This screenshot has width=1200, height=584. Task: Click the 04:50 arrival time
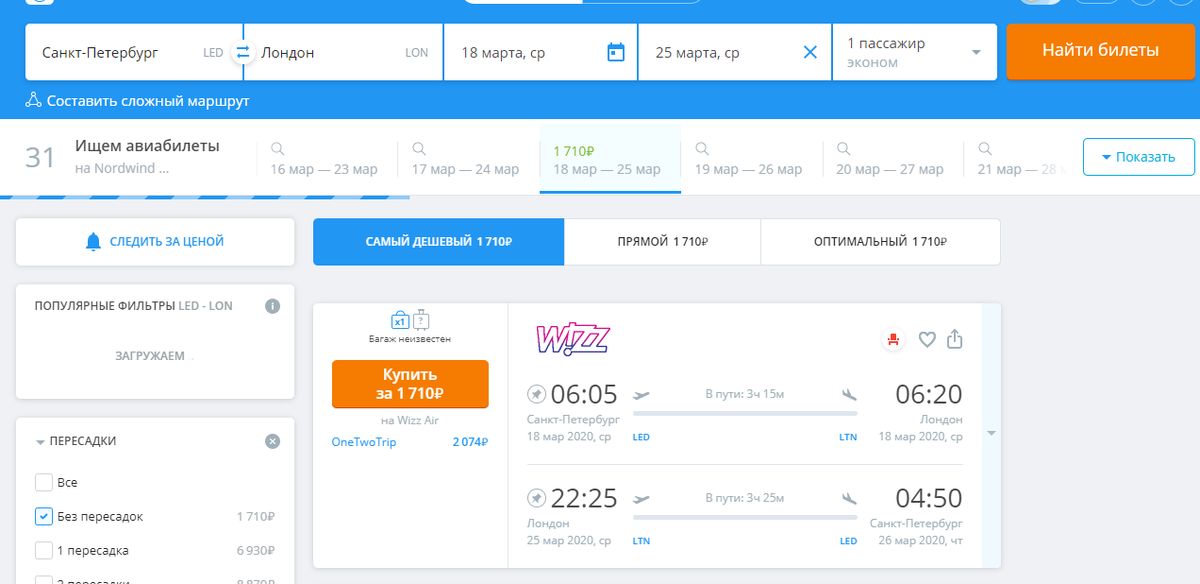point(929,497)
